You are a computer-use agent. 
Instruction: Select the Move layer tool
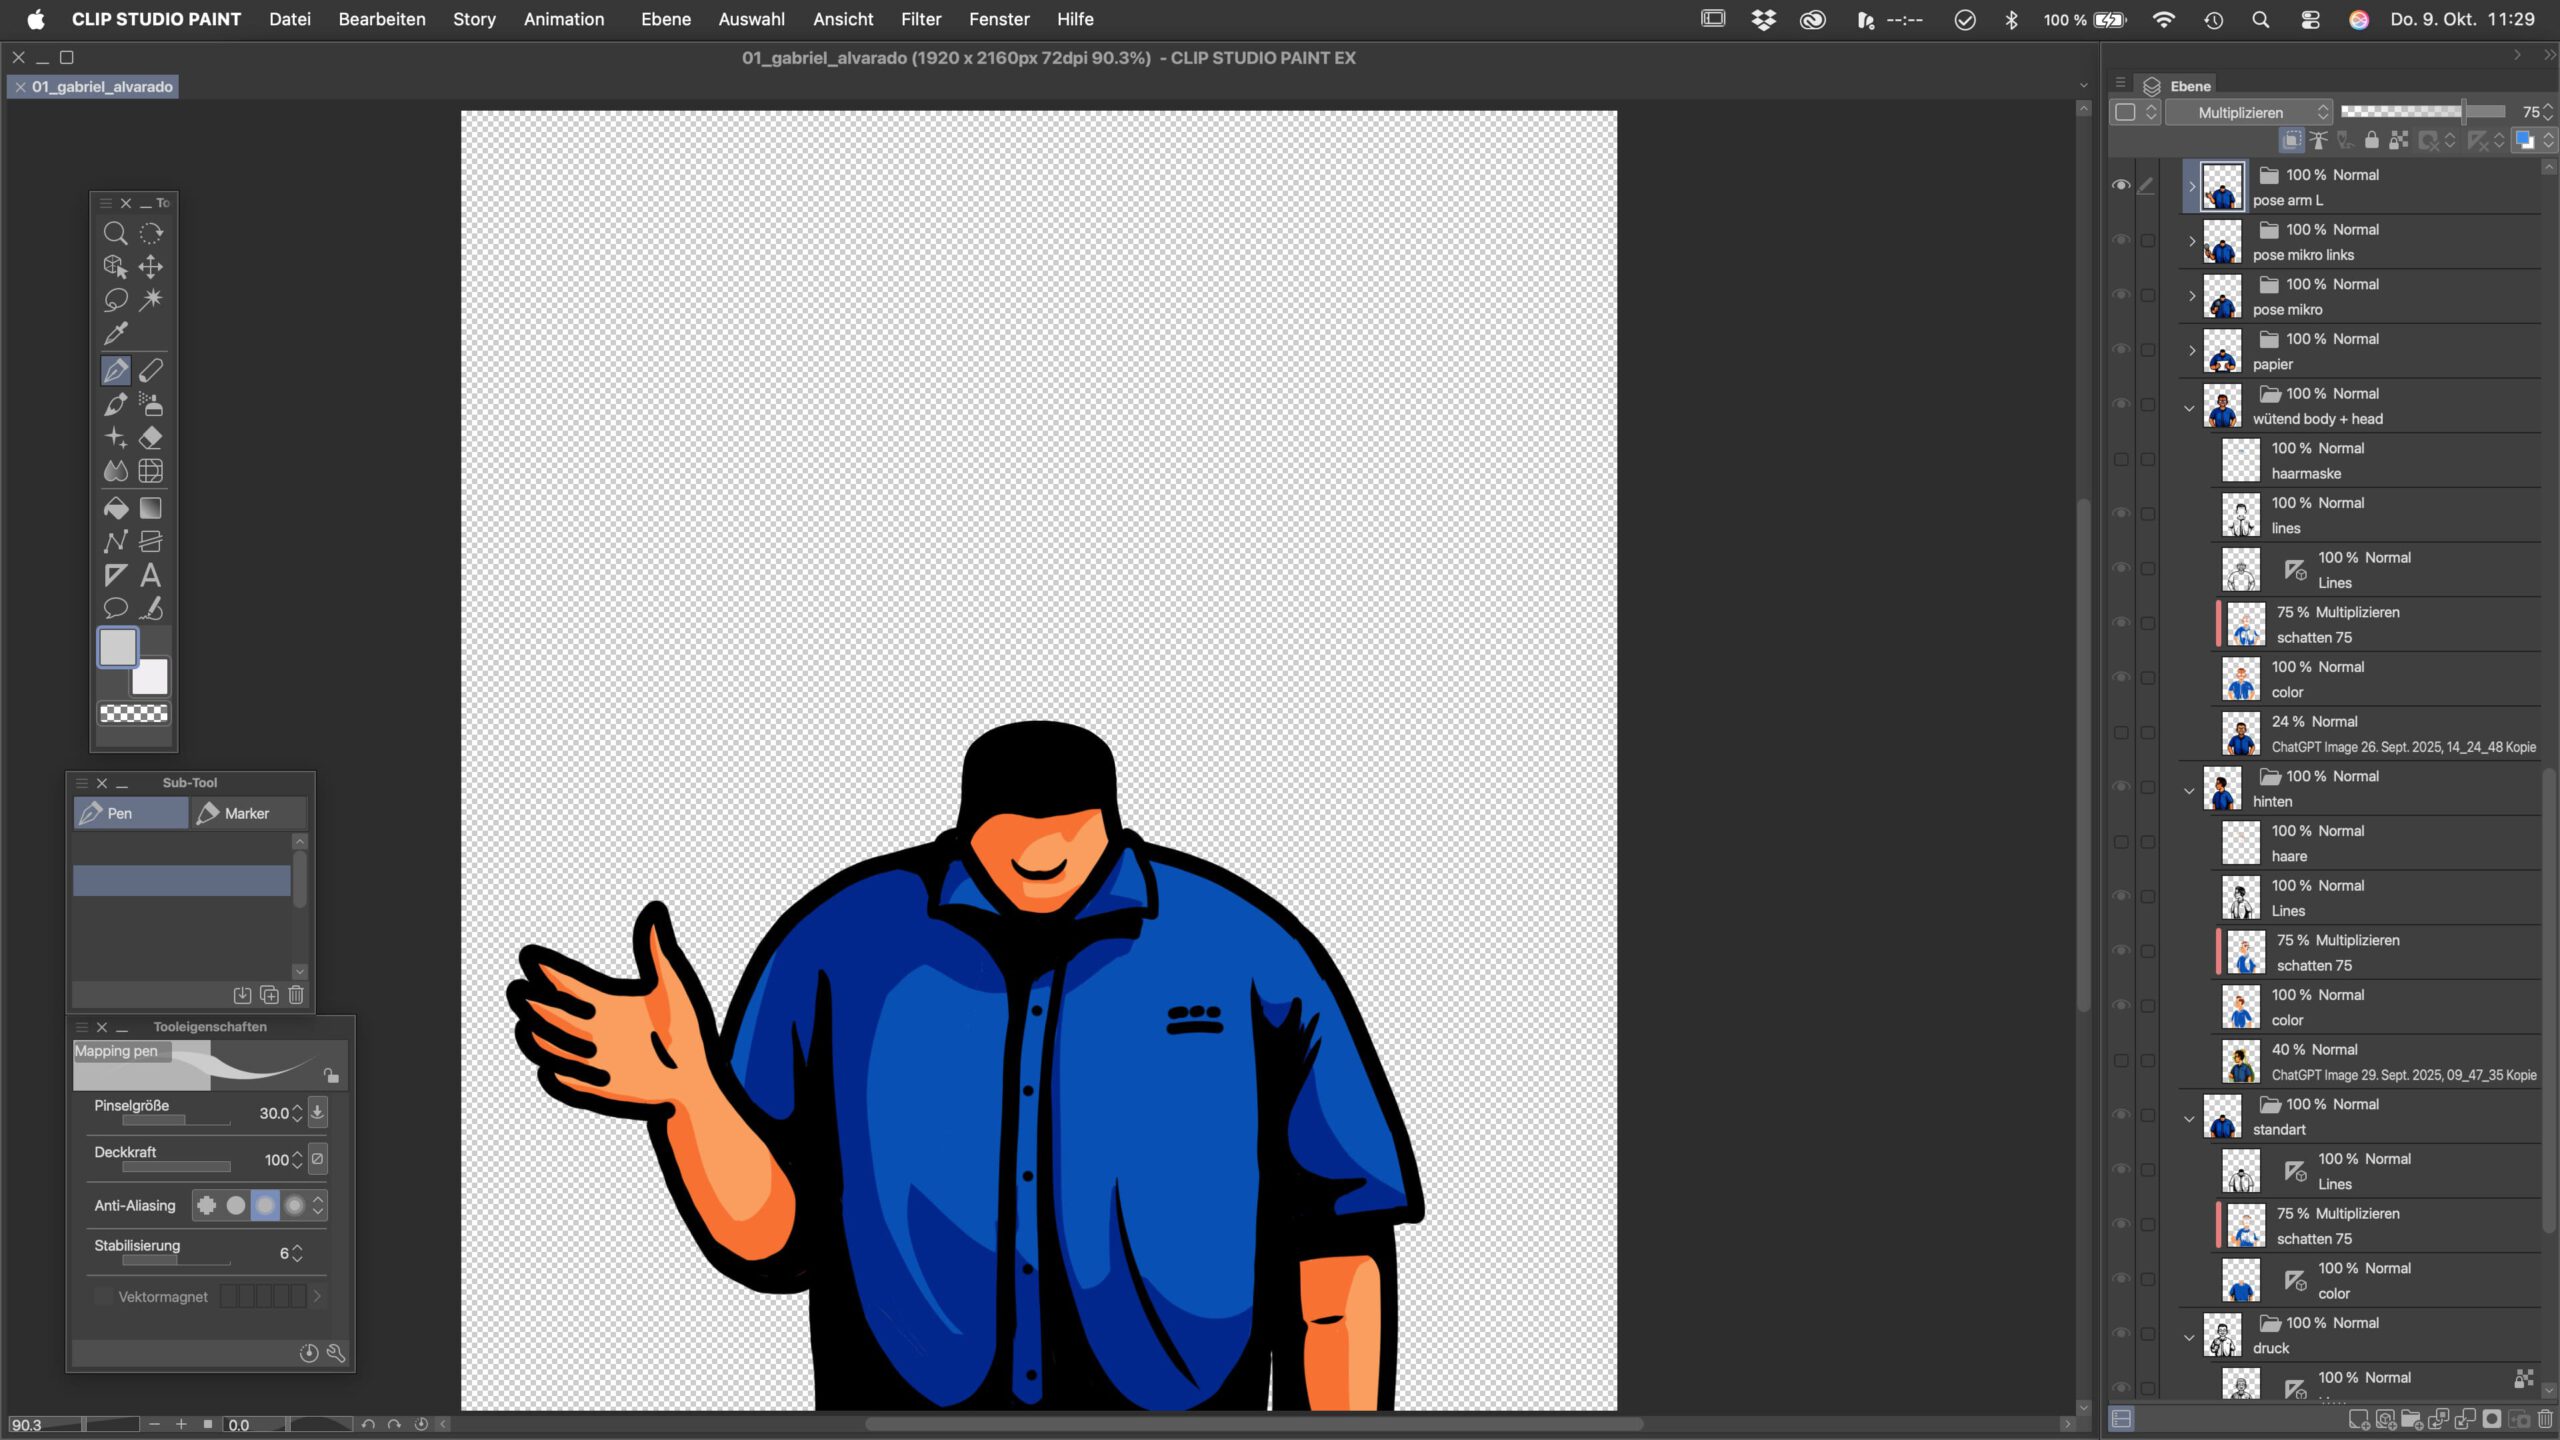(x=151, y=266)
